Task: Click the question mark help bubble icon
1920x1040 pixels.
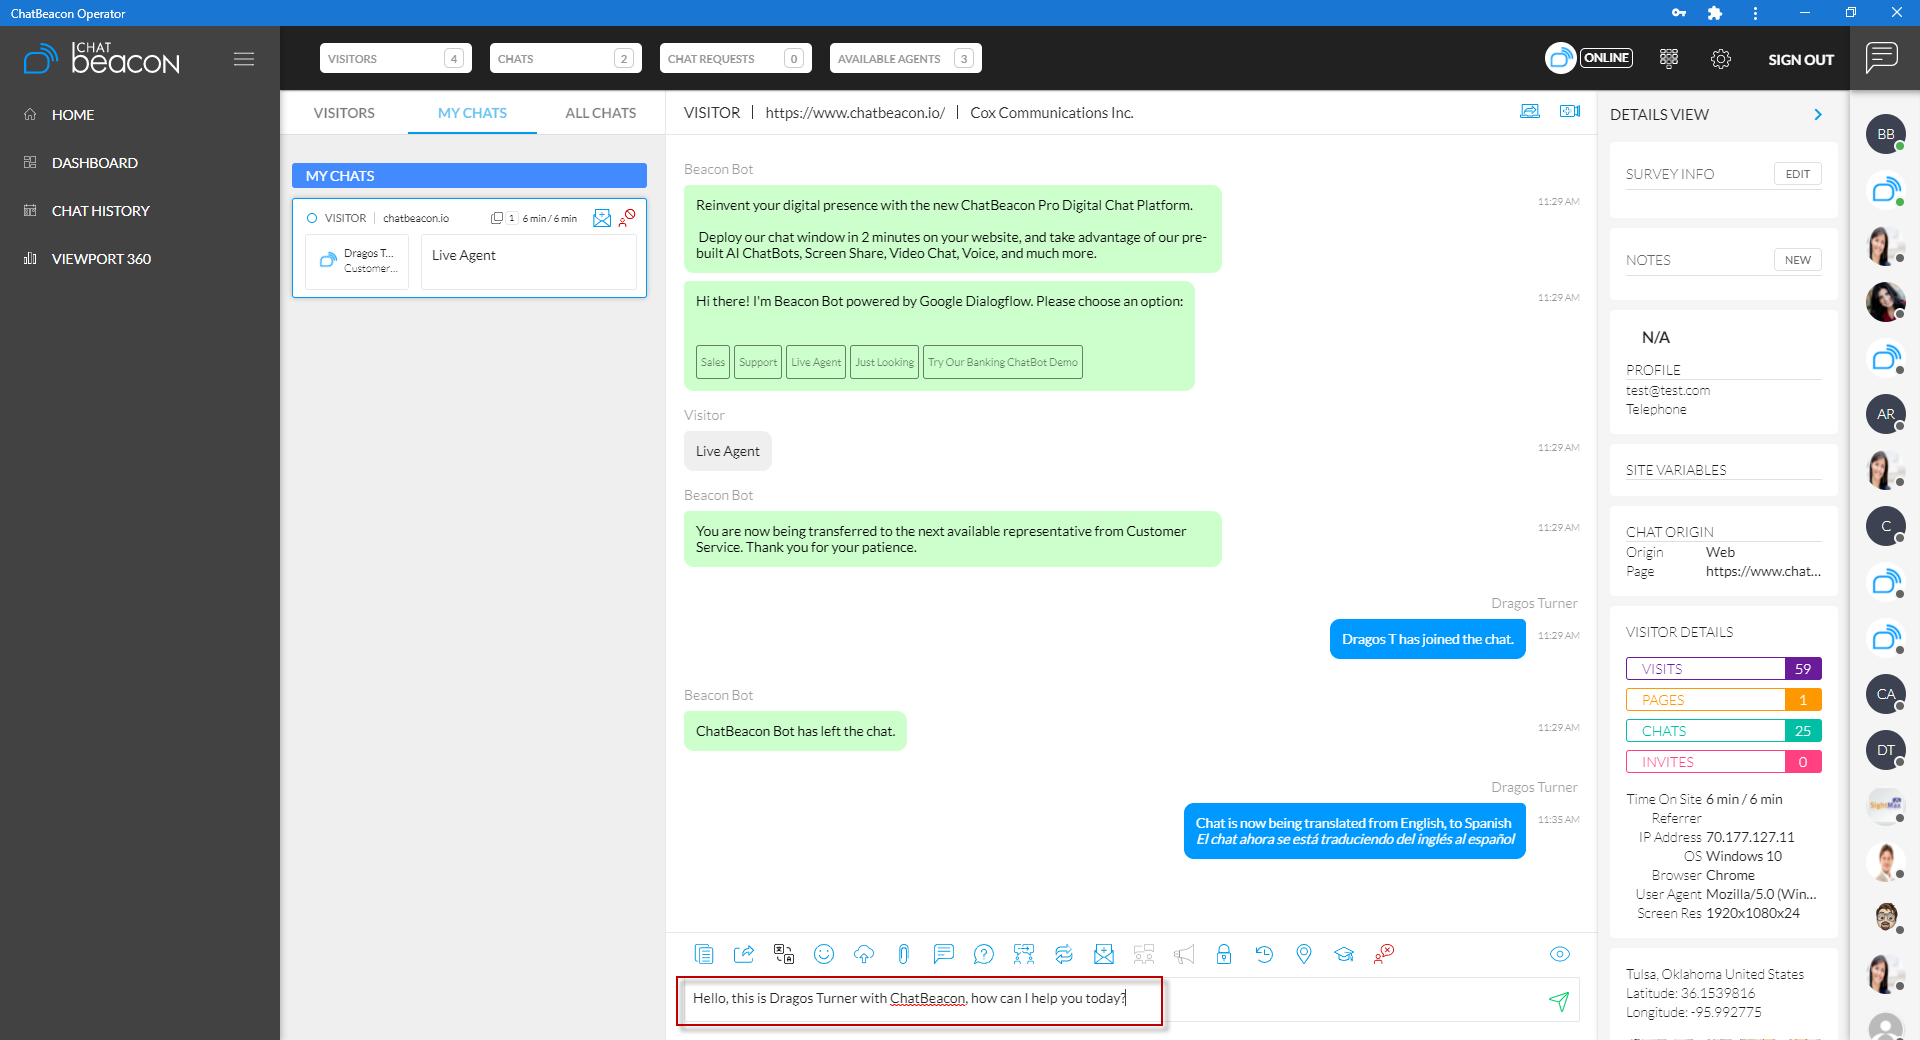Action: (984, 954)
